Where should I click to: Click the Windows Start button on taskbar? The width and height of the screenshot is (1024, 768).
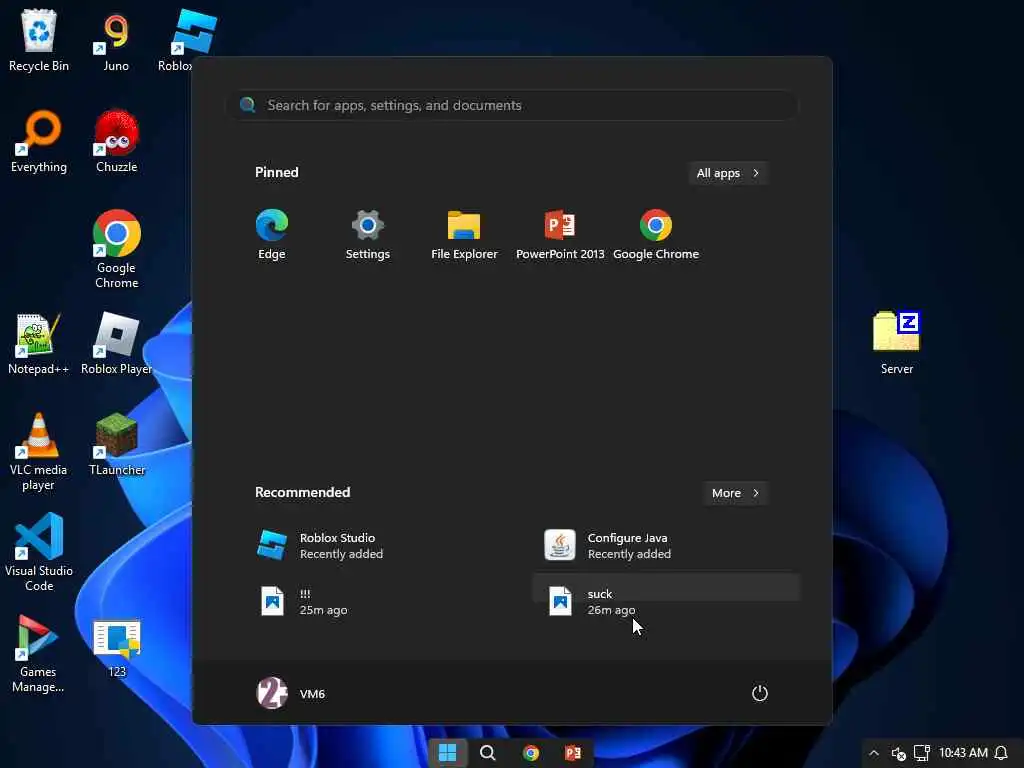[x=447, y=753]
